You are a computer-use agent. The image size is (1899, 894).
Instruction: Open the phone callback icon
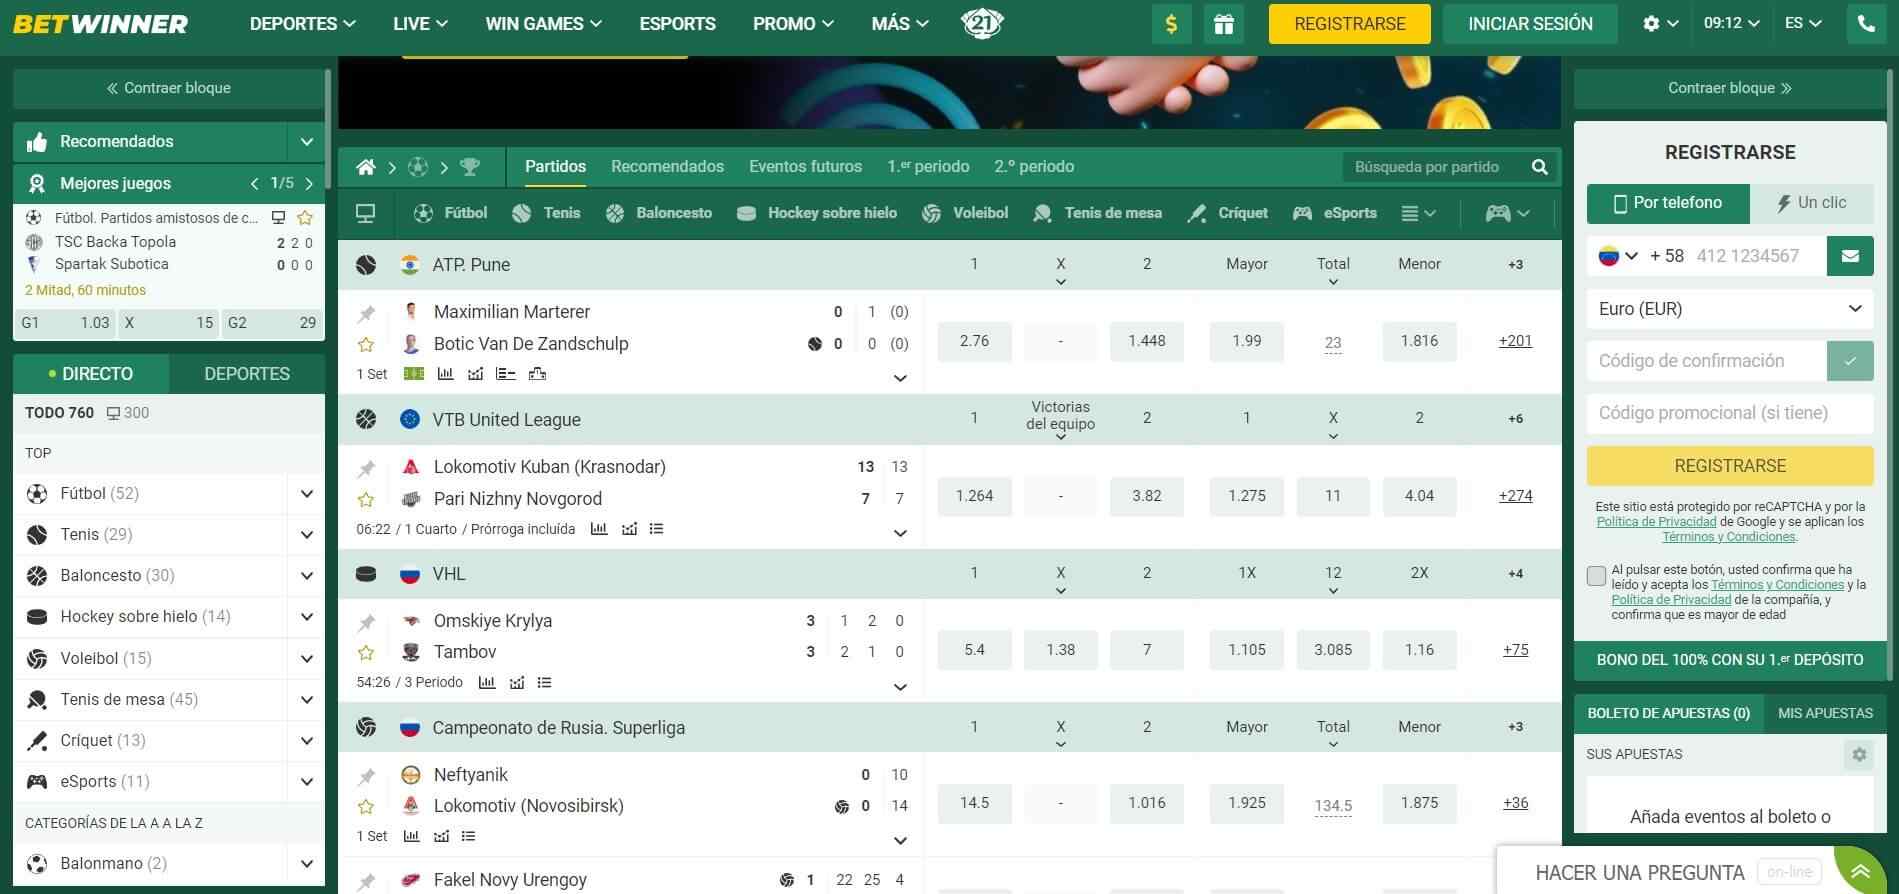click(1866, 24)
